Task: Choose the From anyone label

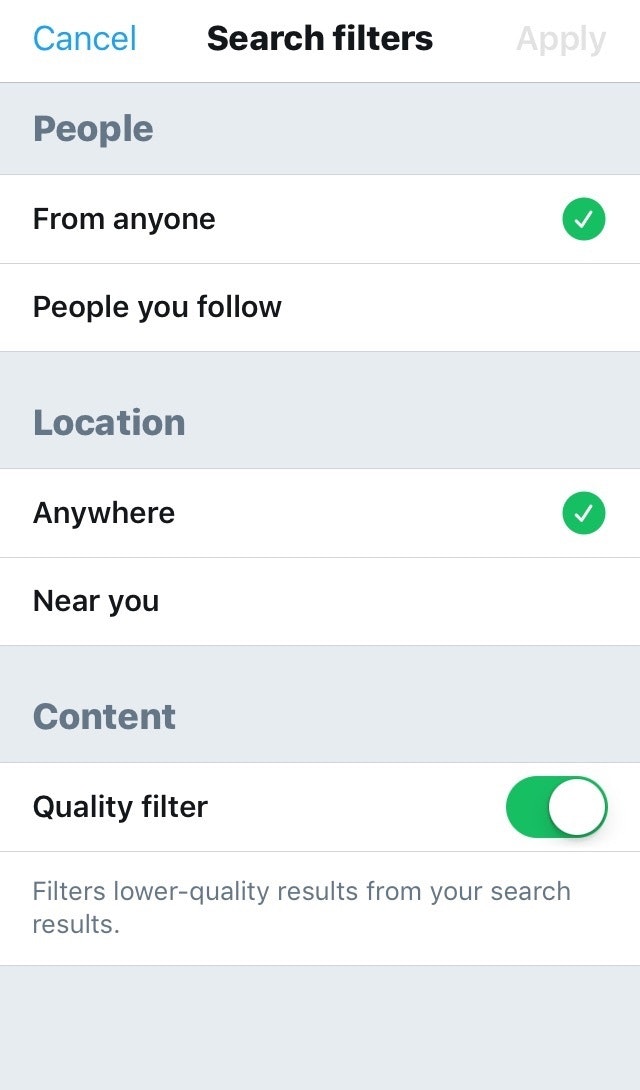Action: click(124, 219)
